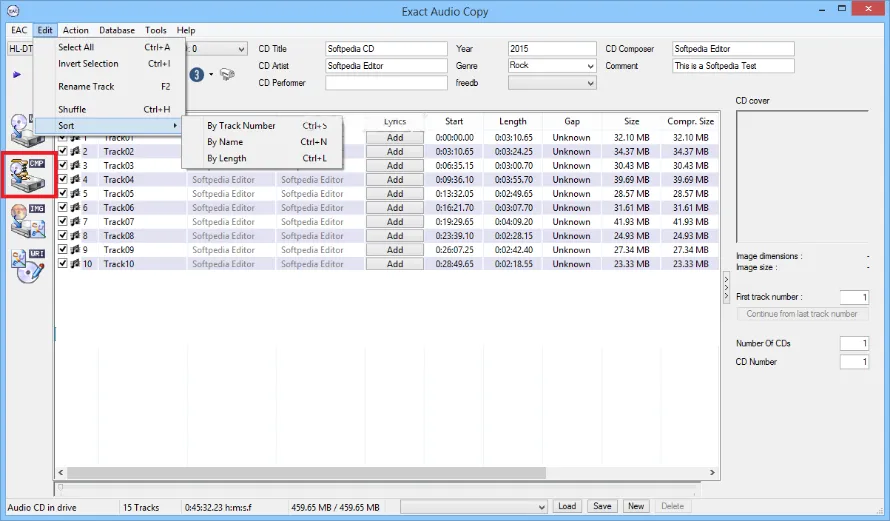Screen dimensions: 890x521
Task: Click the Save button
Action: [x=602, y=506]
